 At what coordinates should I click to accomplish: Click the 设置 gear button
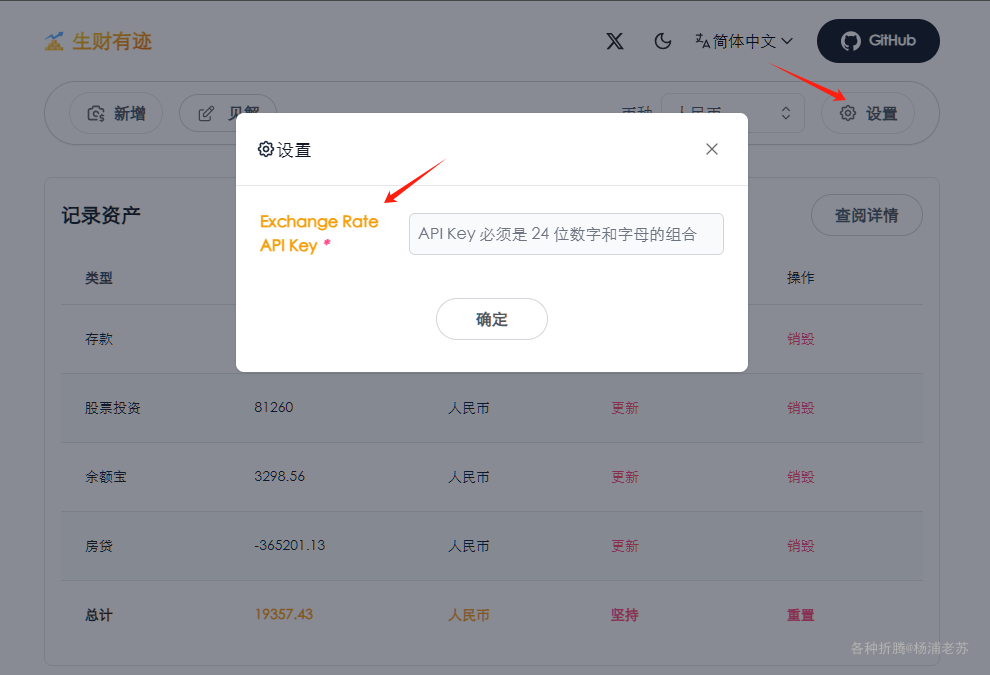[x=868, y=113]
